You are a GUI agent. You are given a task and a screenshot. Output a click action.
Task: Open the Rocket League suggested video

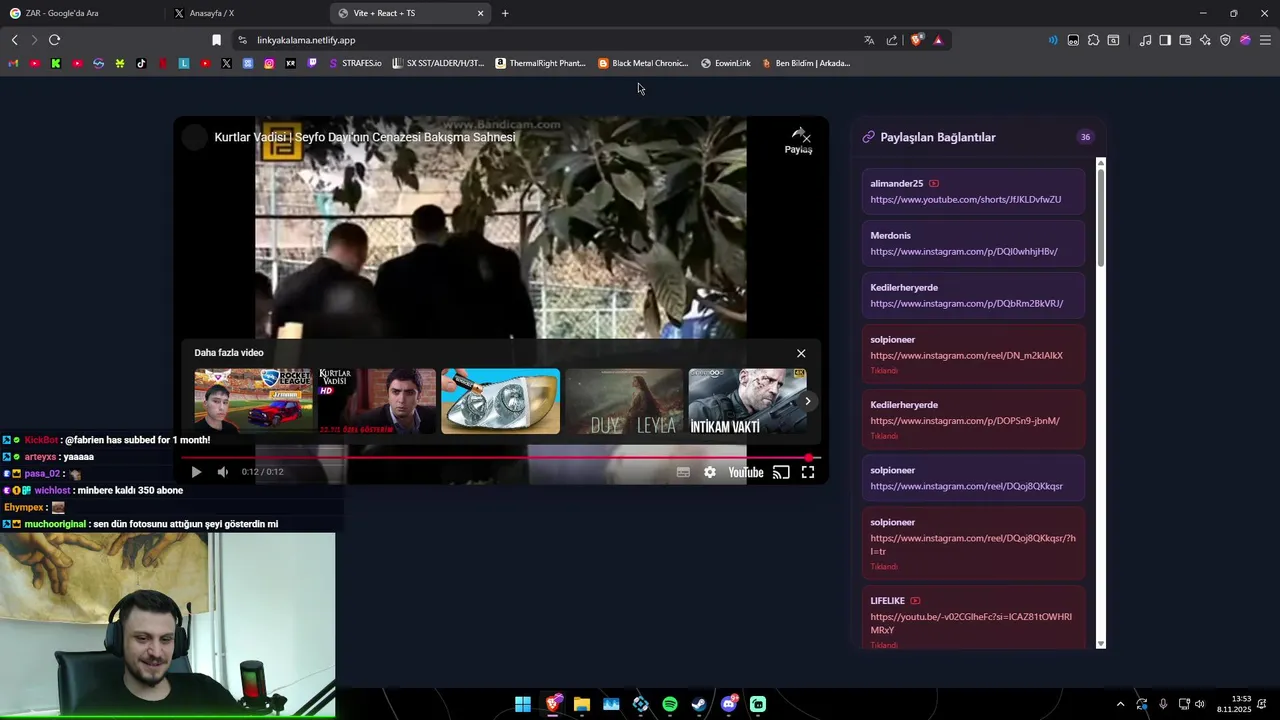pyautogui.click(x=253, y=401)
